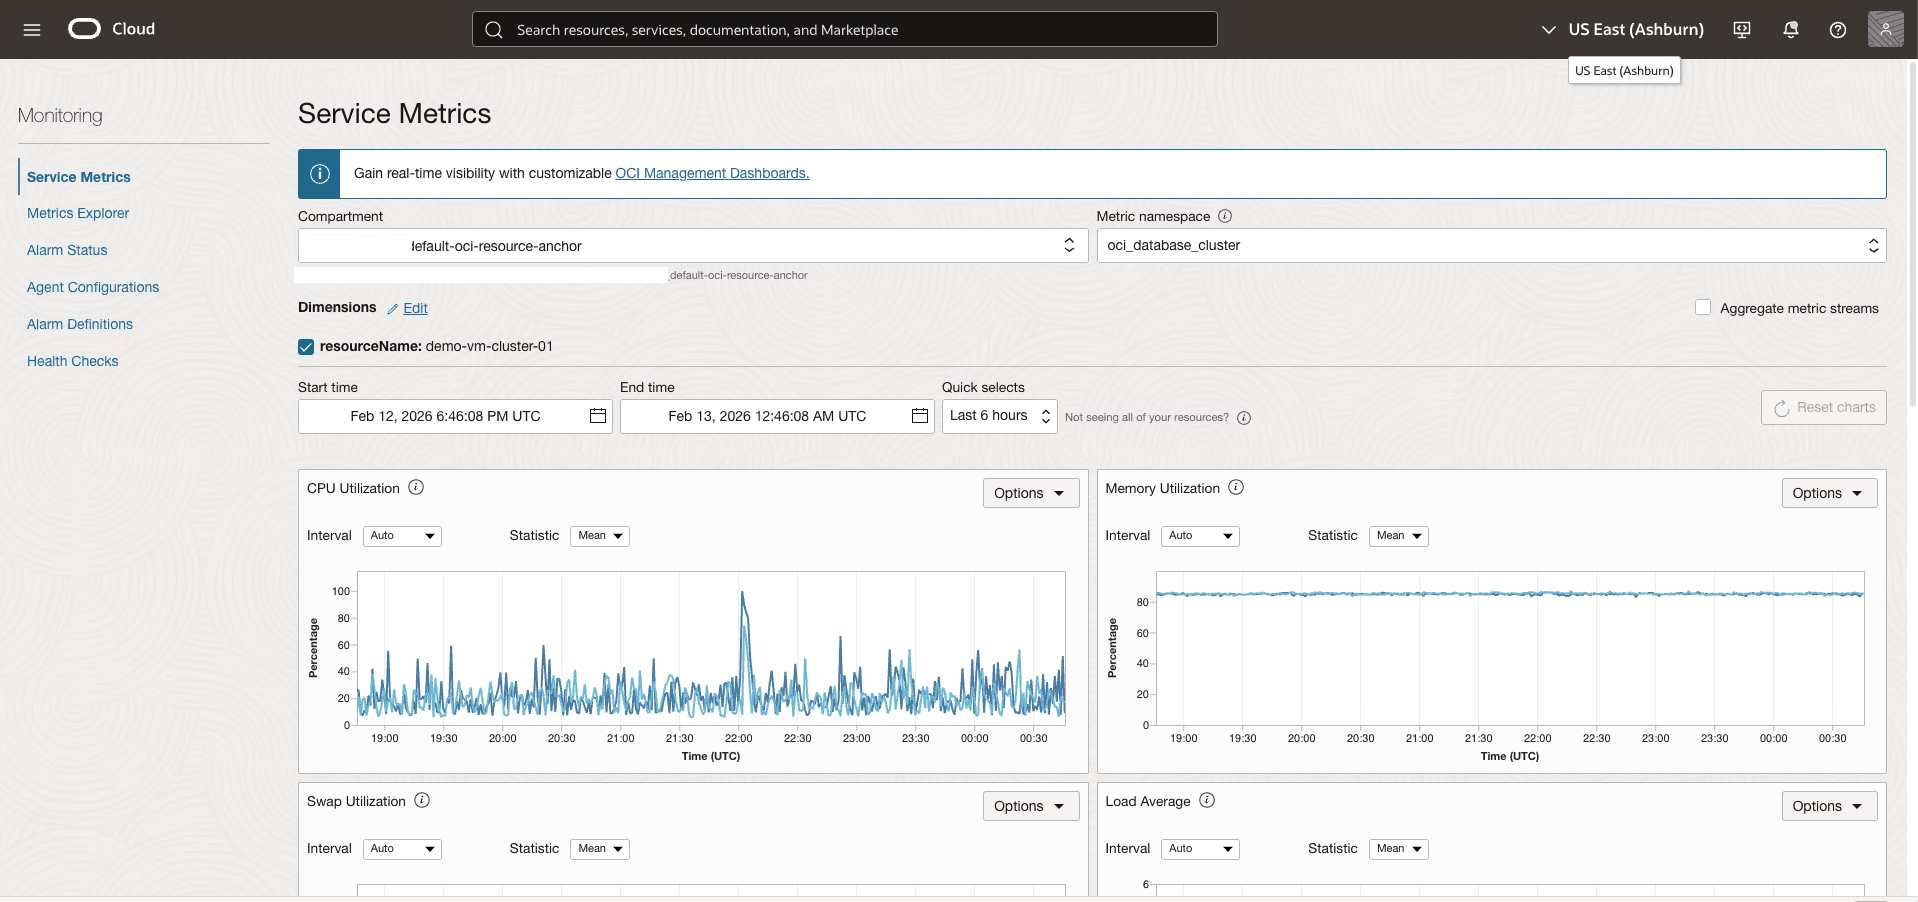
Task: Open the CPU Utilization Options menu
Action: point(1030,493)
